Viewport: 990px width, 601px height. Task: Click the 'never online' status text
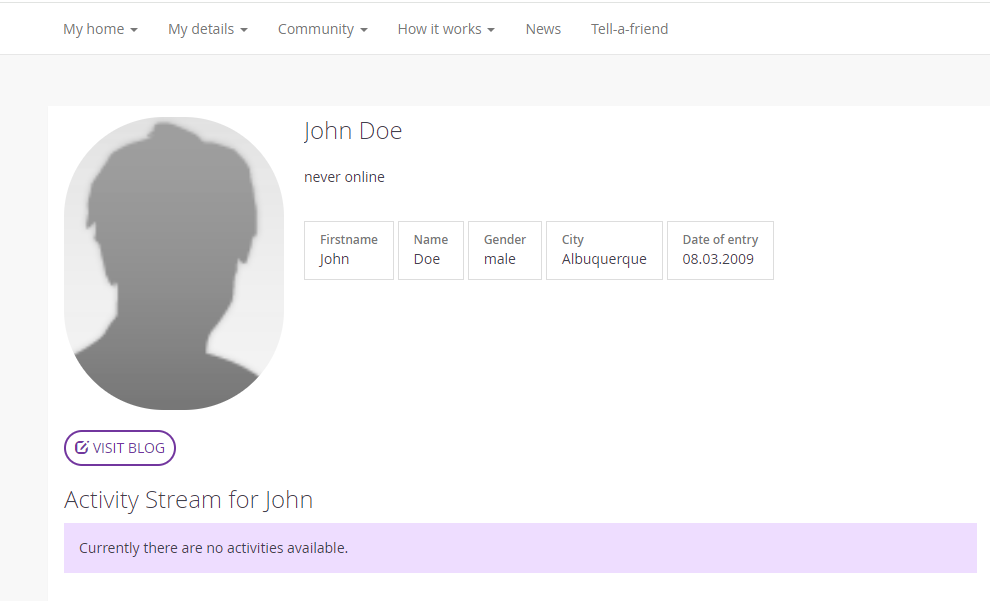point(344,177)
